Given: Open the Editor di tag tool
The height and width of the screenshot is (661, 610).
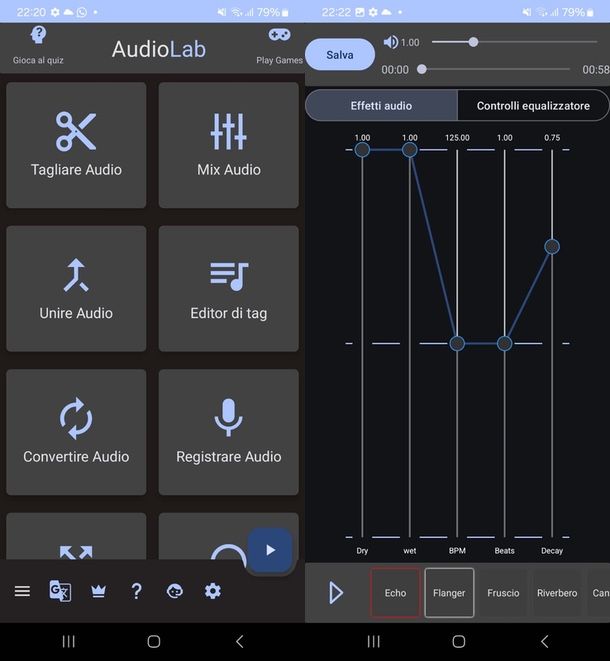Looking at the screenshot, I should 228,288.
